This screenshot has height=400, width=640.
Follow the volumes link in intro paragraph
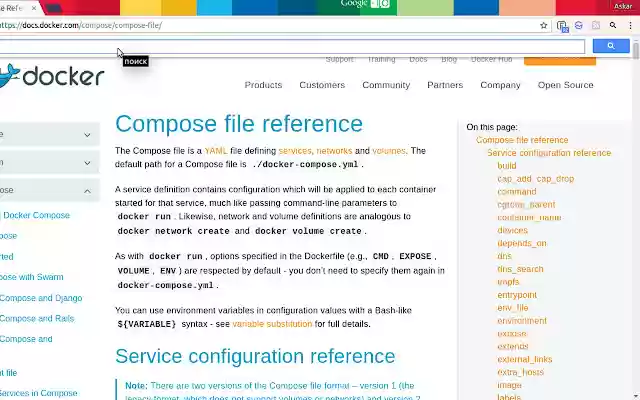pyautogui.click(x=389, y=151)
